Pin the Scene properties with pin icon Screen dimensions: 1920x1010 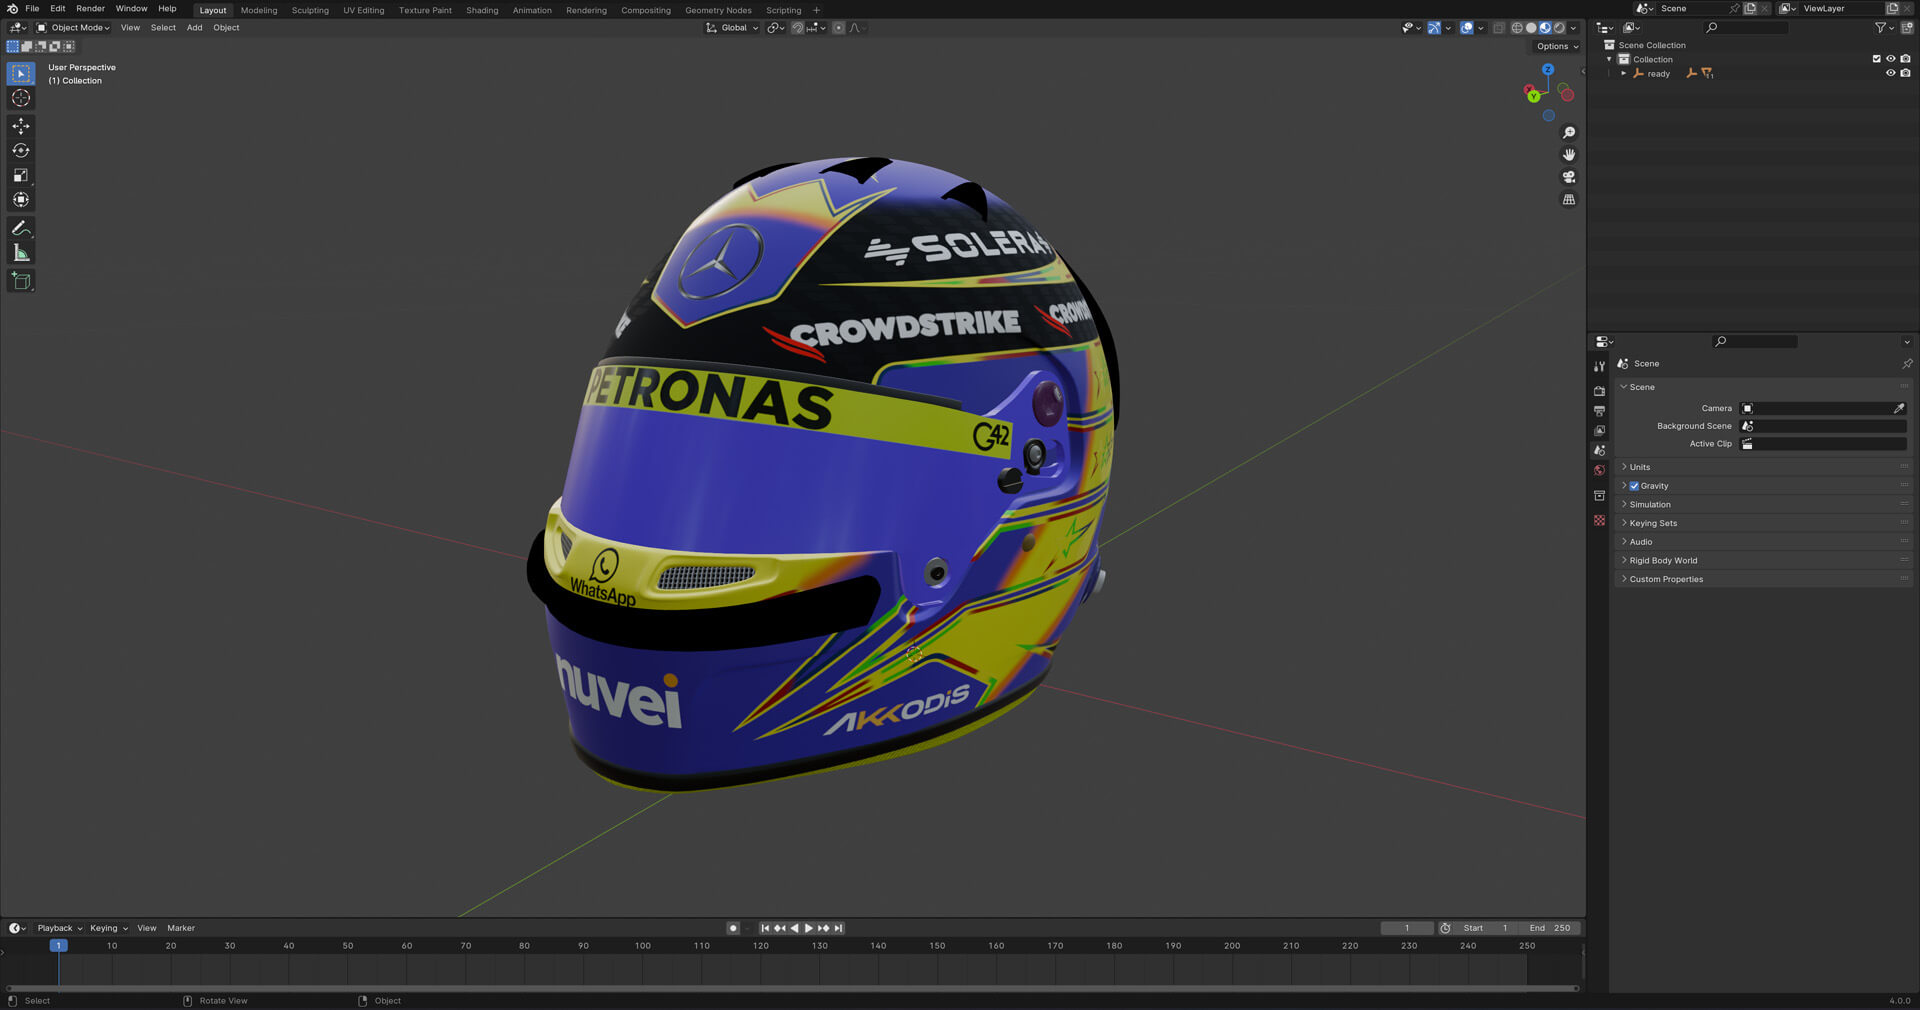click(1906, 364)
